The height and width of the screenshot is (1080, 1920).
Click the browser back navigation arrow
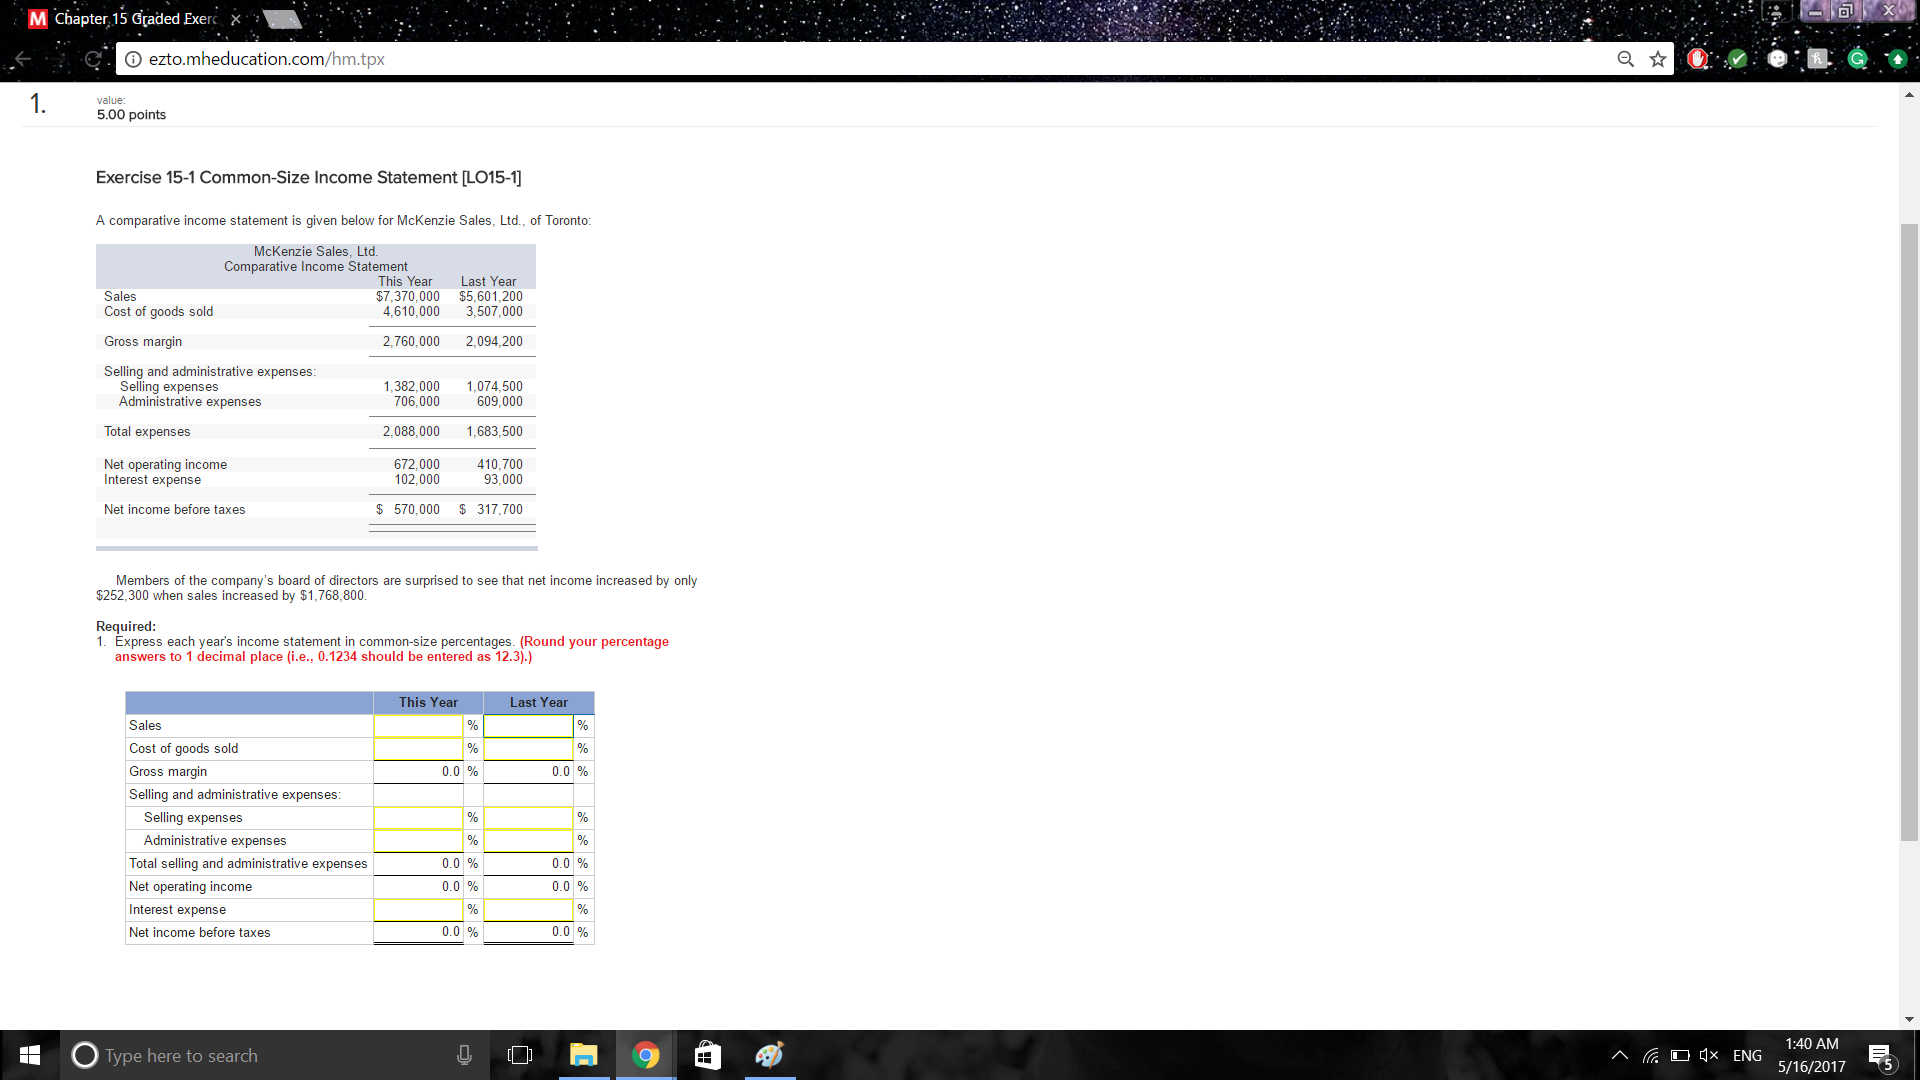point(22,59)
